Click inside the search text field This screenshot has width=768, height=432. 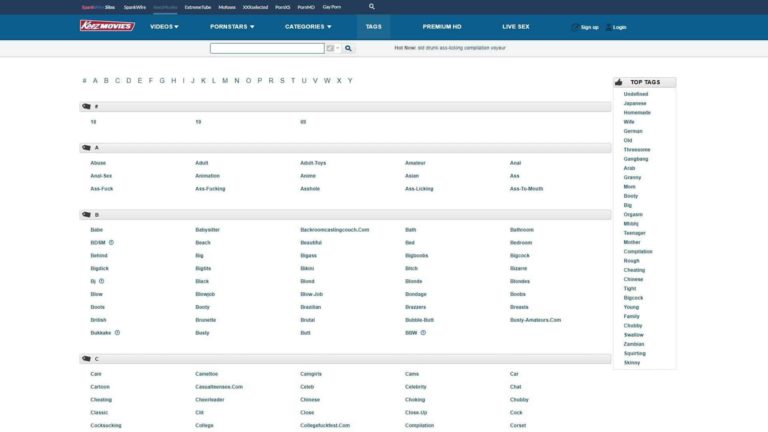point(266,48)
